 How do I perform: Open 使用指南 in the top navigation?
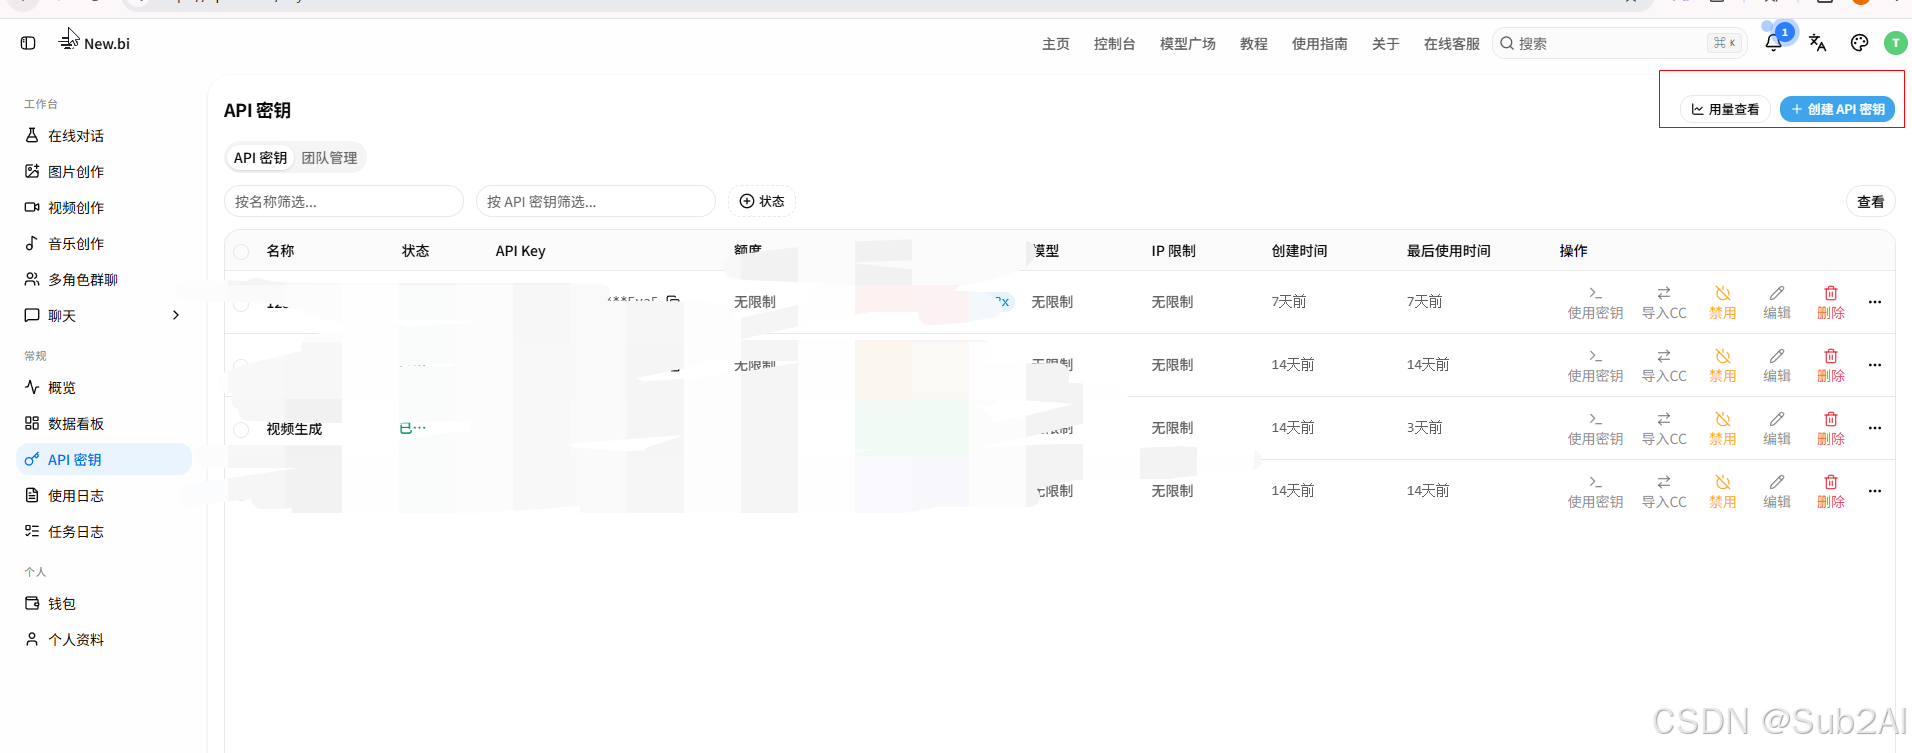pyautogui.click(x=1320, y=44)
